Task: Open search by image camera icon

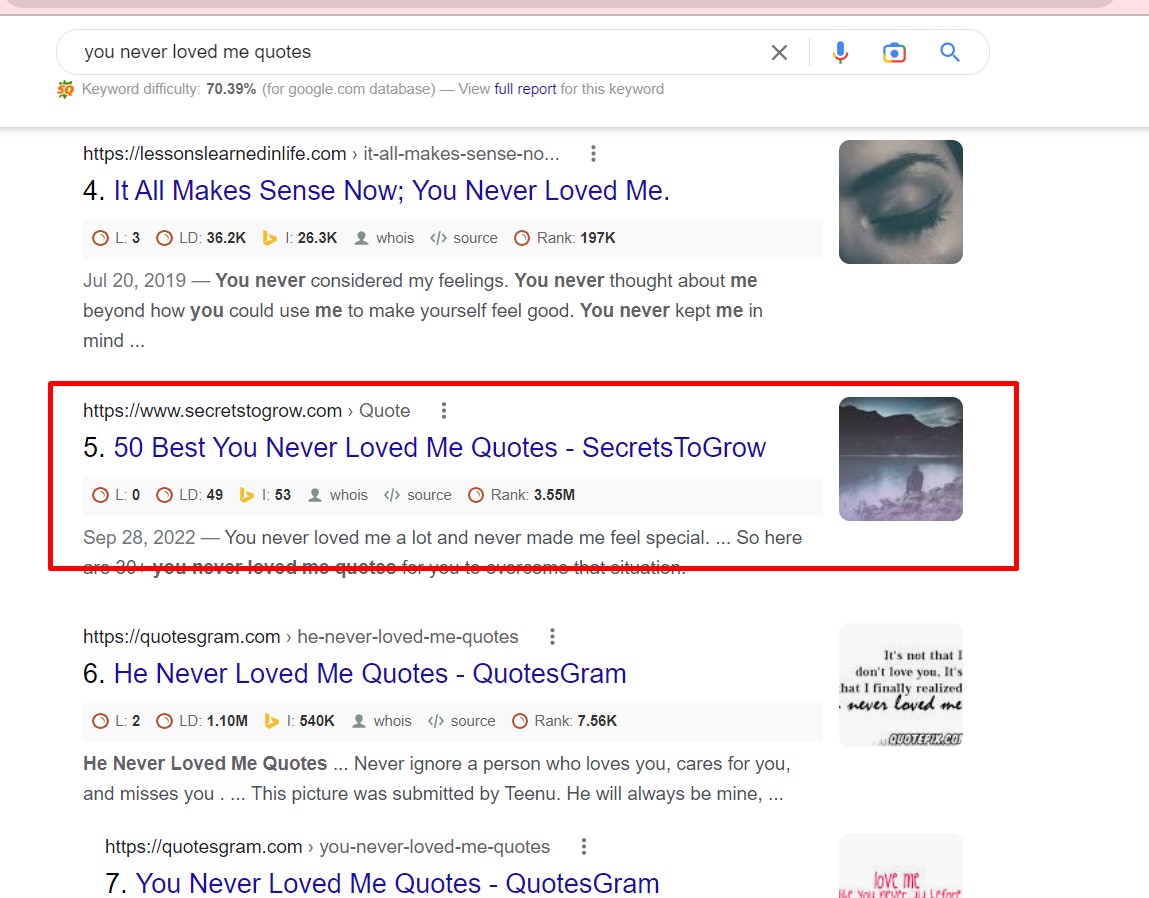Action: (x=894, y=53)
